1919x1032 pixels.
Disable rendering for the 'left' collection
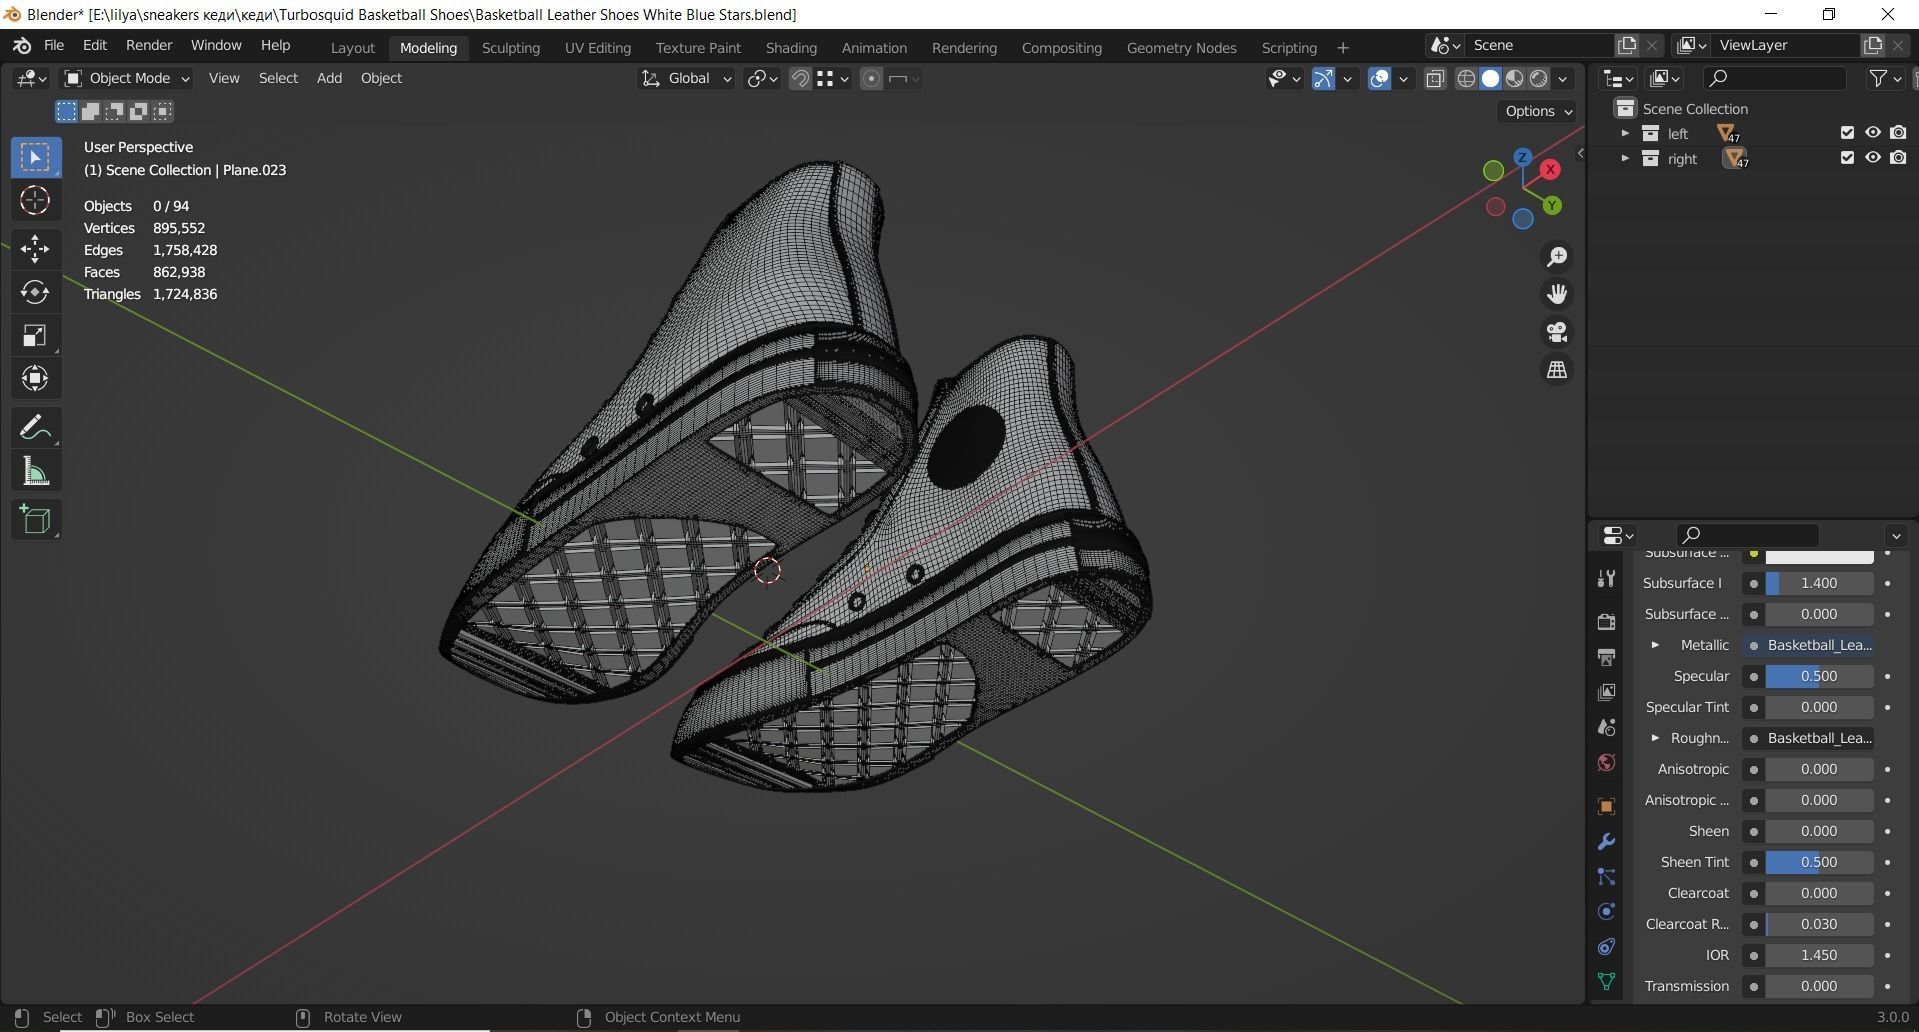[1898, 133]
